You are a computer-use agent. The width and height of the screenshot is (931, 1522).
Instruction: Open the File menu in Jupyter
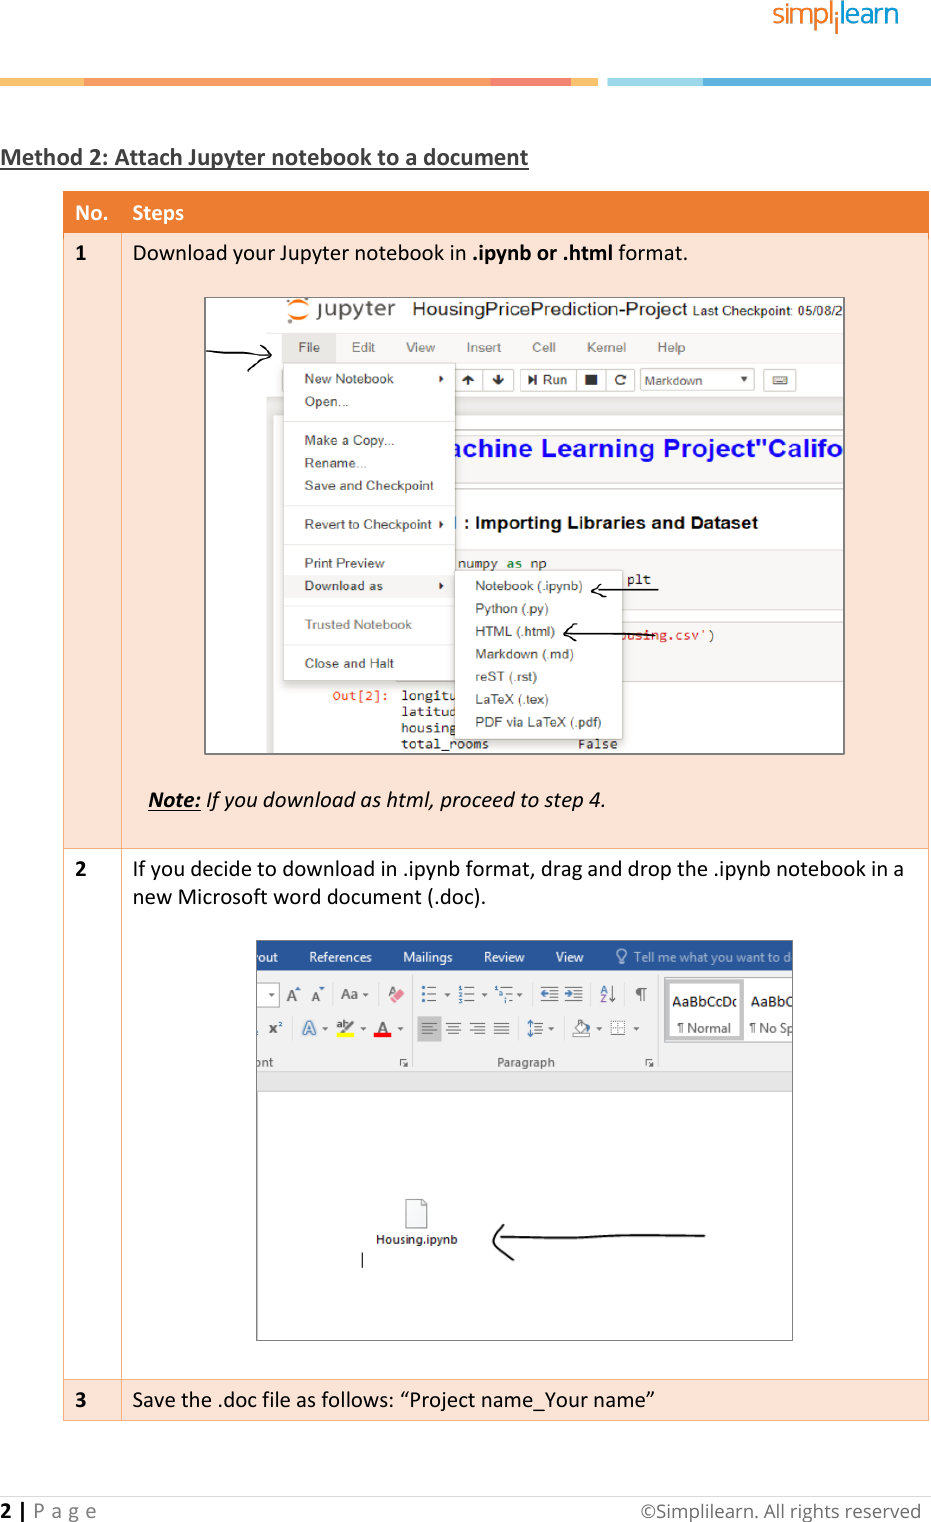(x=309, y=347)
